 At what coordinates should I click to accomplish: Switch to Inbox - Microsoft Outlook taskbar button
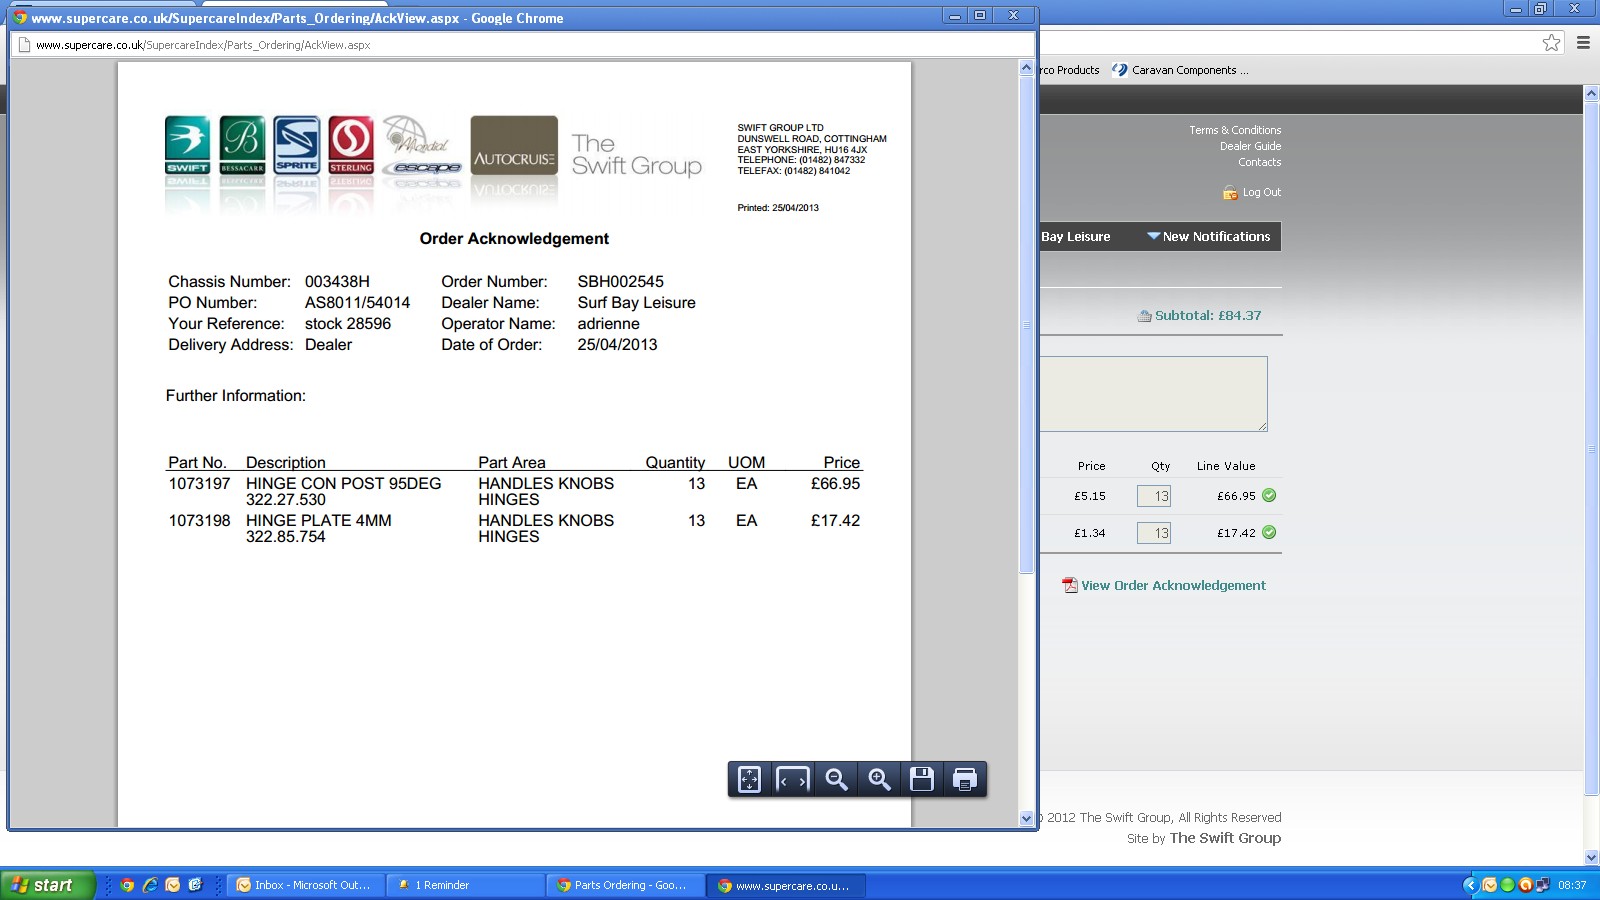pyautogui.click(x=306, y=885)
